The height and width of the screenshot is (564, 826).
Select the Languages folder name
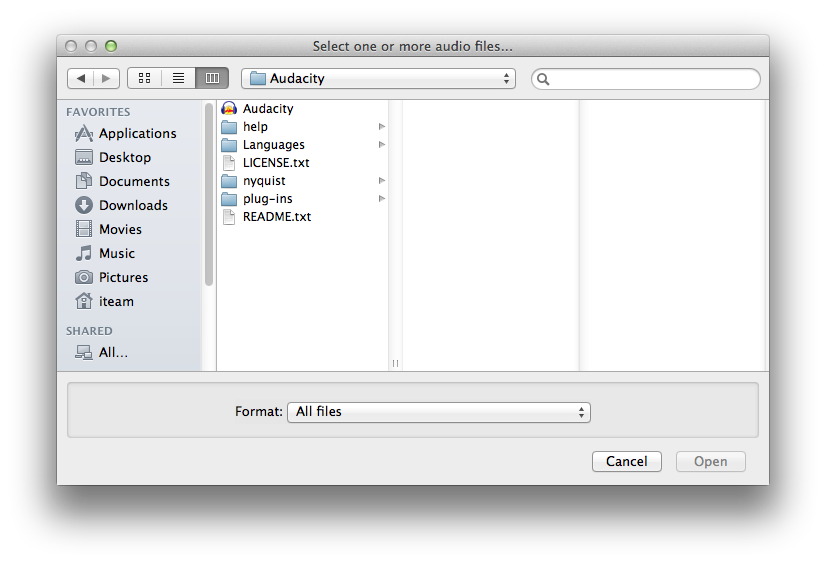(x=273, y=145)
